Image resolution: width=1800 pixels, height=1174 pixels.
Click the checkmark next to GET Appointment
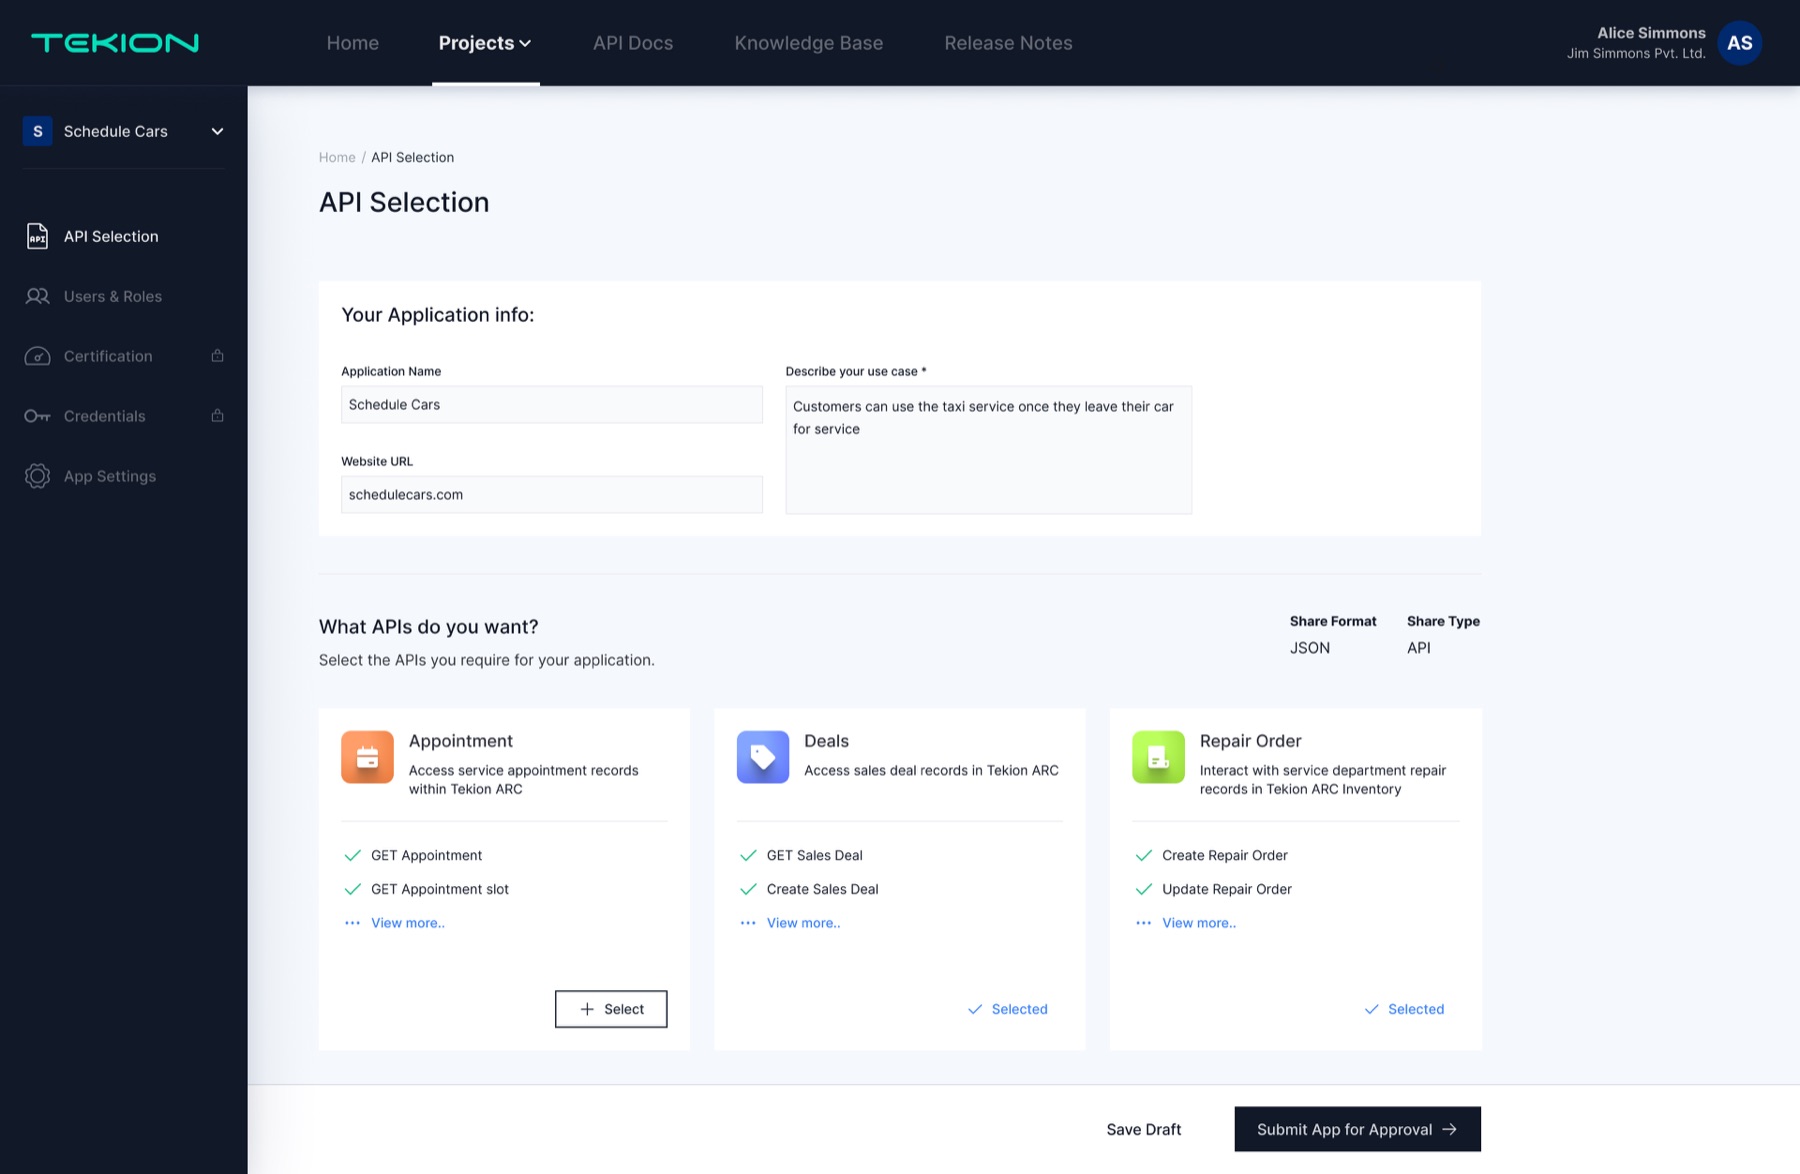coord(352,855)
